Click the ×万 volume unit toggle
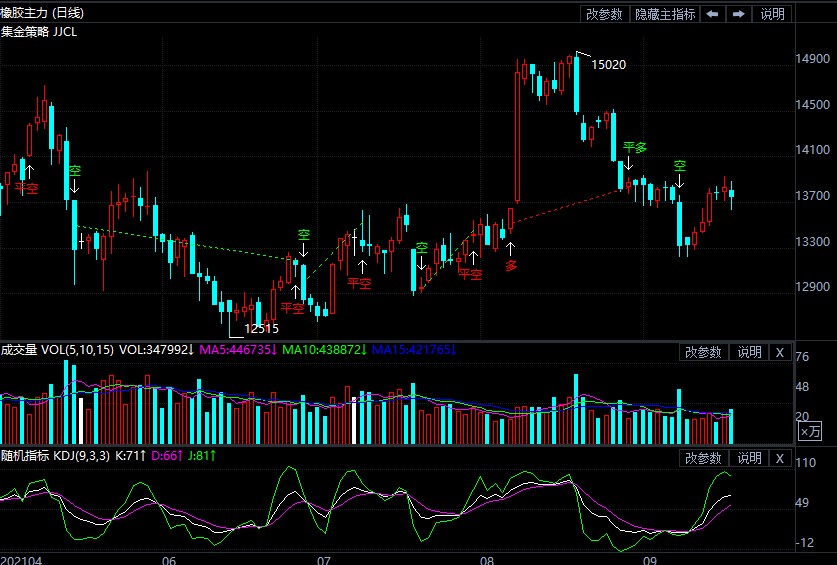 809,432
